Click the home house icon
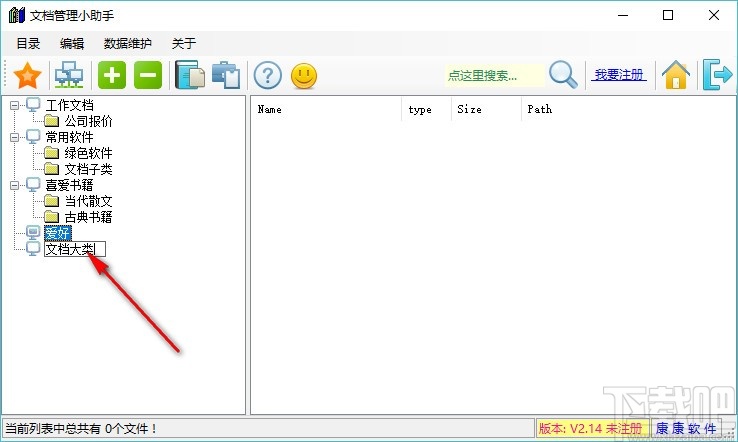The width and height of the screenshot is (738, 442). click(675, 75)
